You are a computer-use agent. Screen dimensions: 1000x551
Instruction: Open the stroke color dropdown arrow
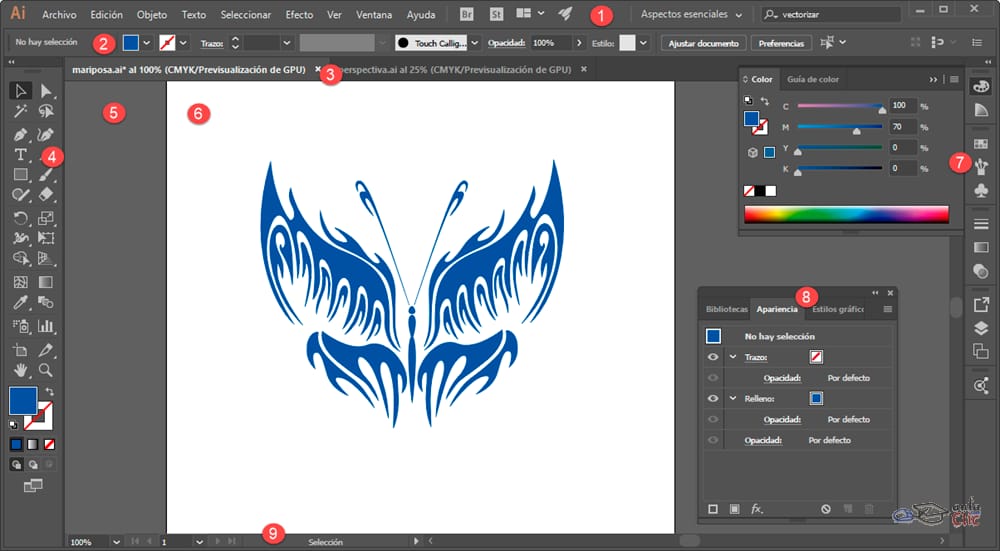pyautogui.click(x=184, y=43)
